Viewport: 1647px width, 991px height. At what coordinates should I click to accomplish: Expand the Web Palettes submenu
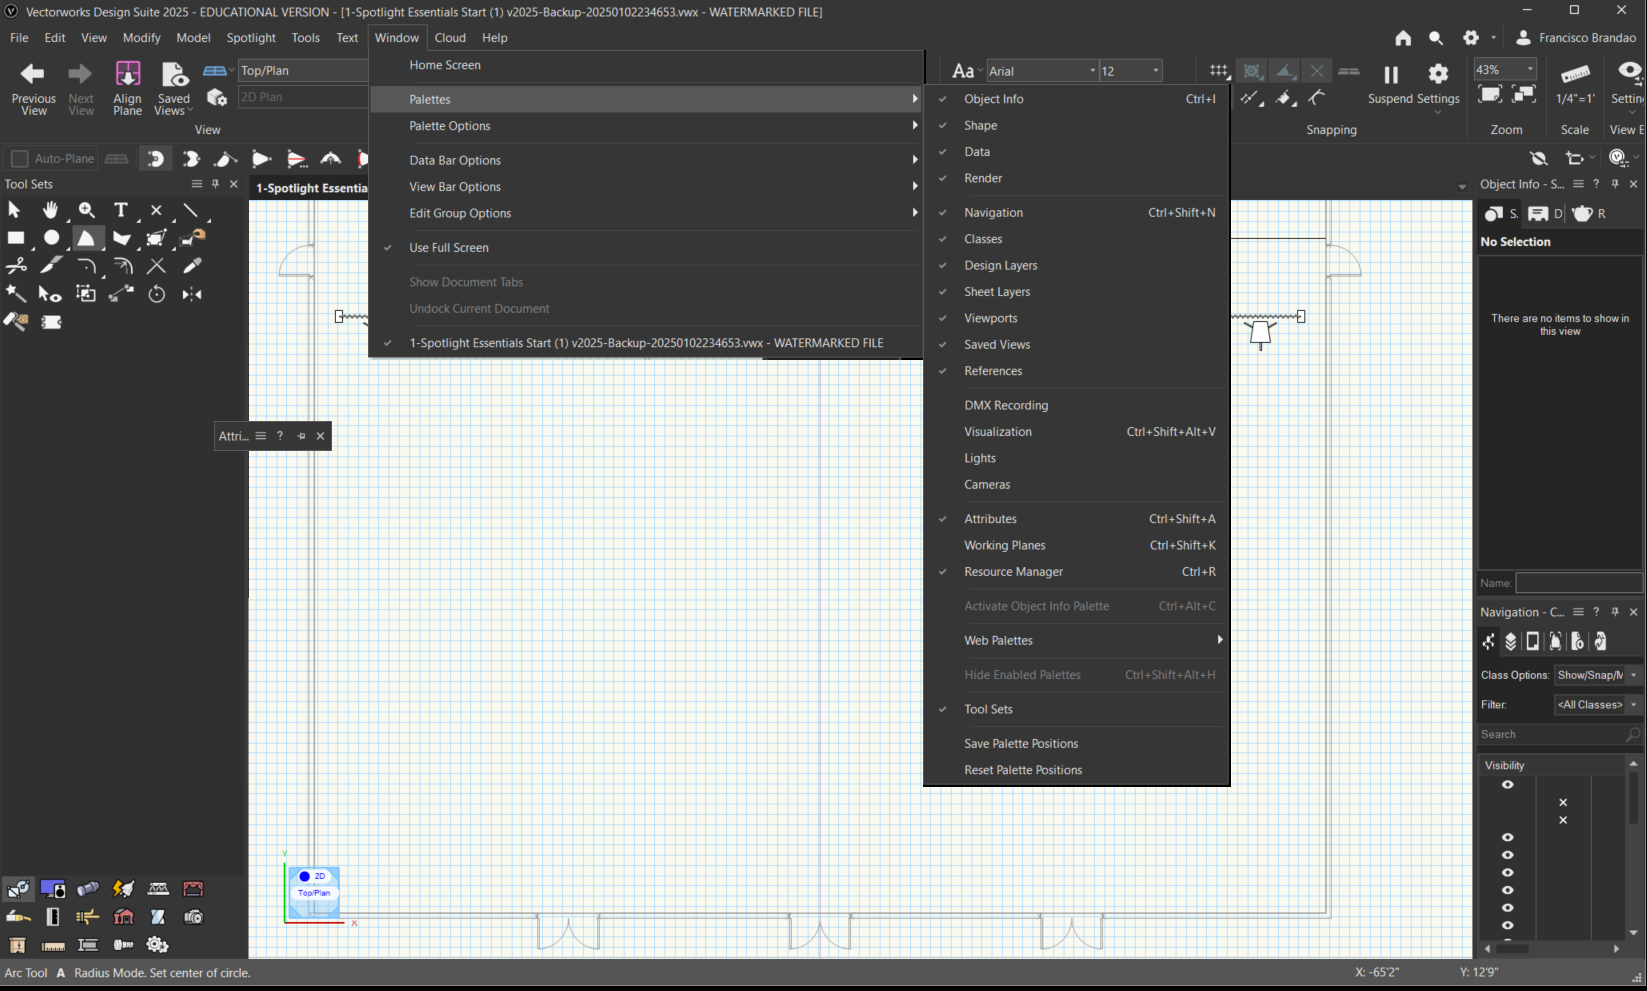point(998,641)
